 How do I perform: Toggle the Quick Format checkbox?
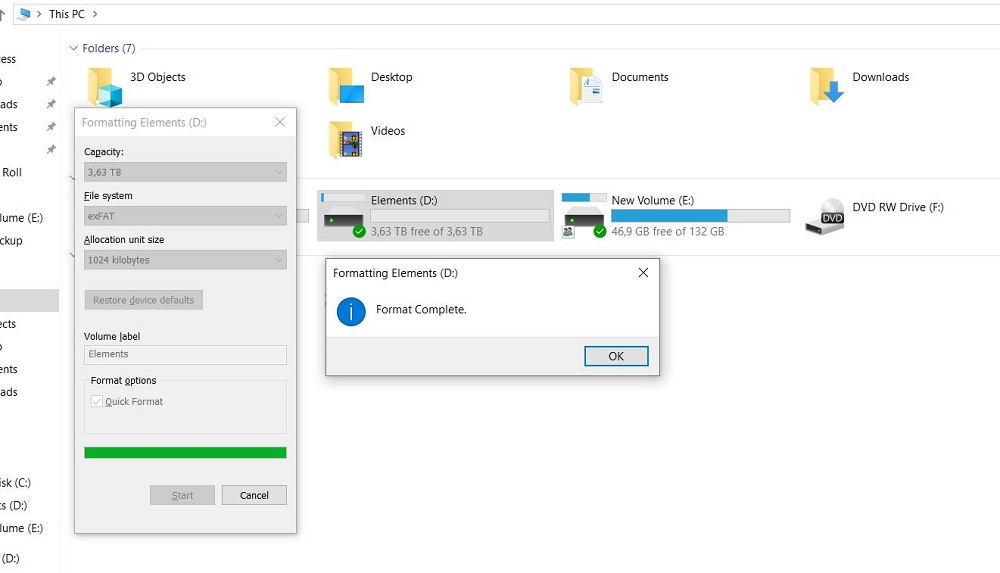click(97, 402)
